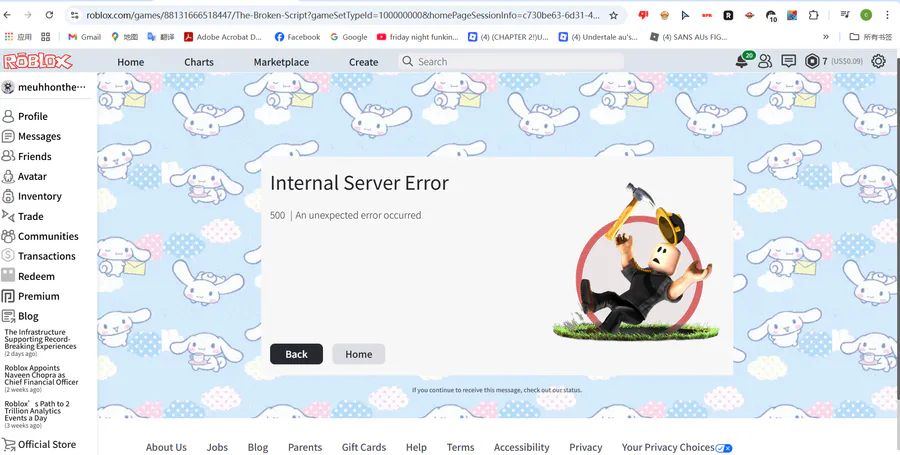Open the Terms footer link
900x455 pixels.
(460, 448)
